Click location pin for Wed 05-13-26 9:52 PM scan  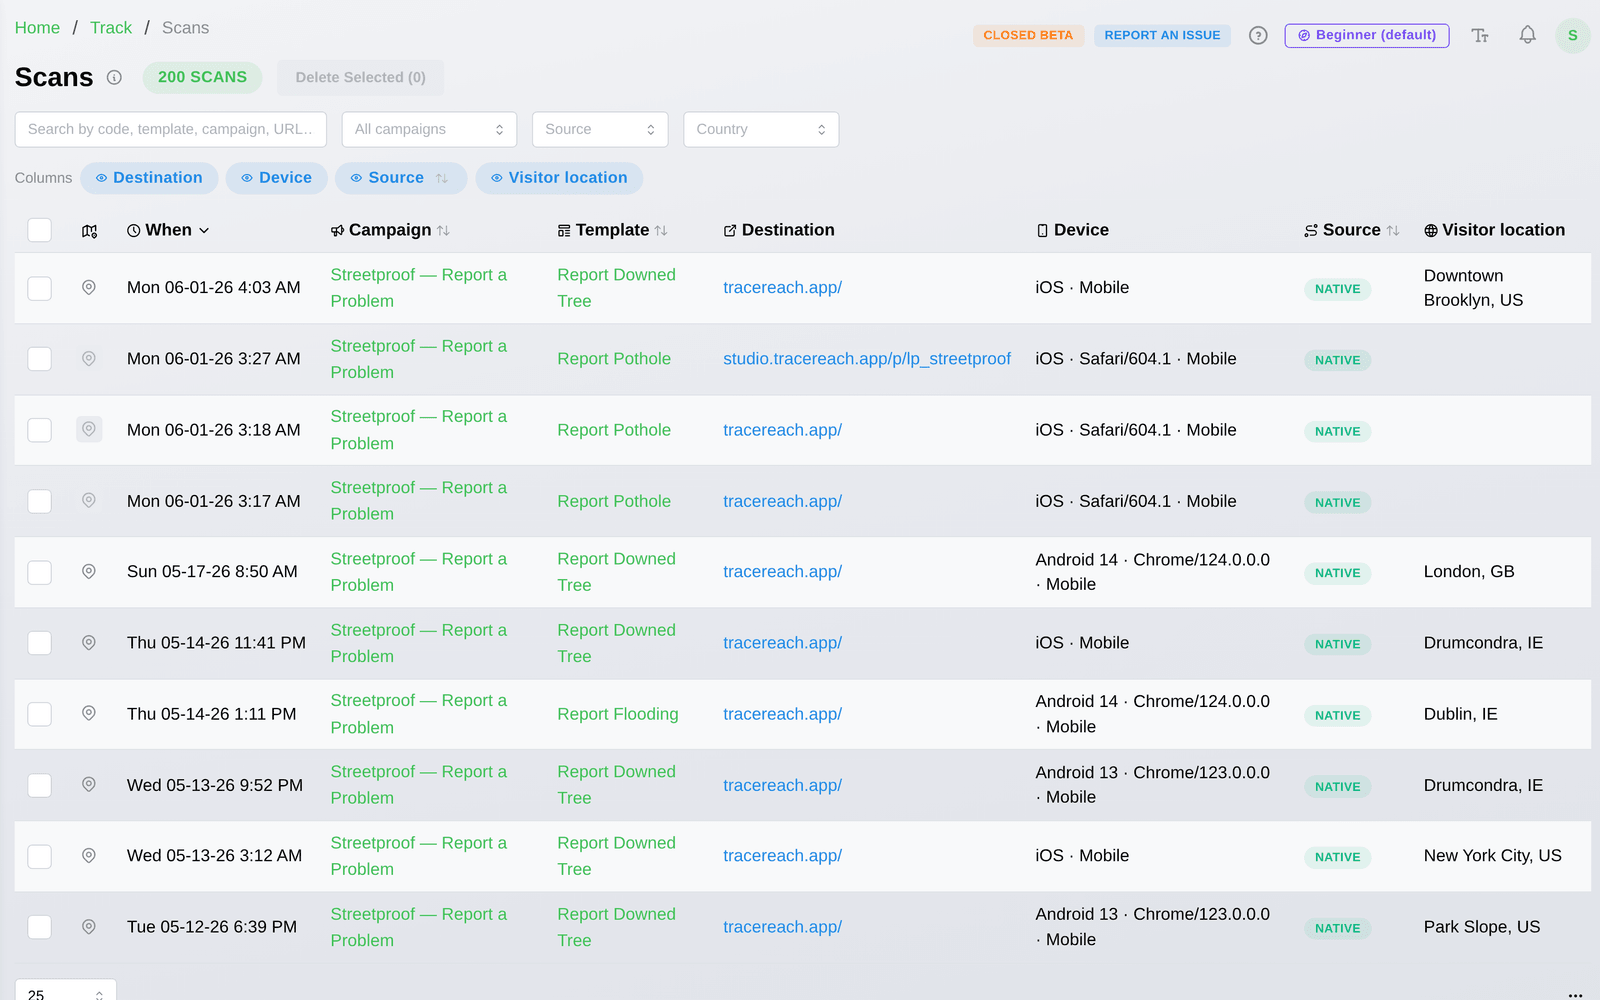(x=89, y=785)
